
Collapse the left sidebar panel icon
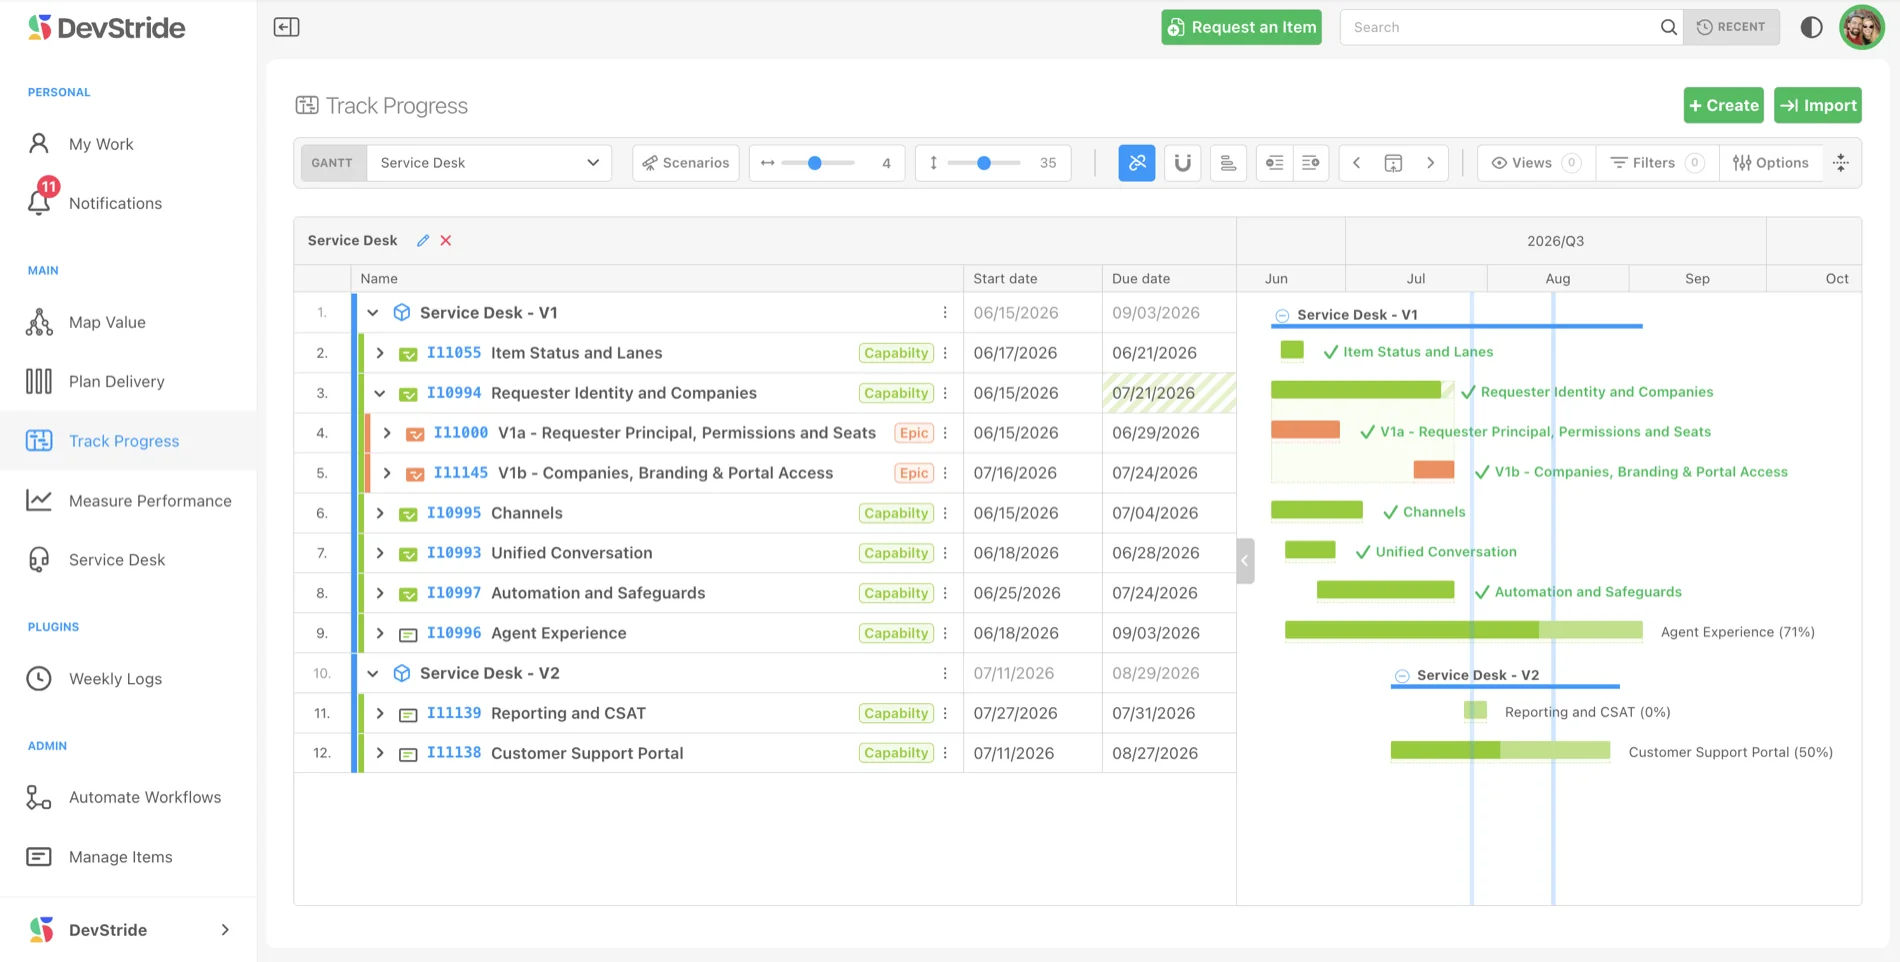286,27
